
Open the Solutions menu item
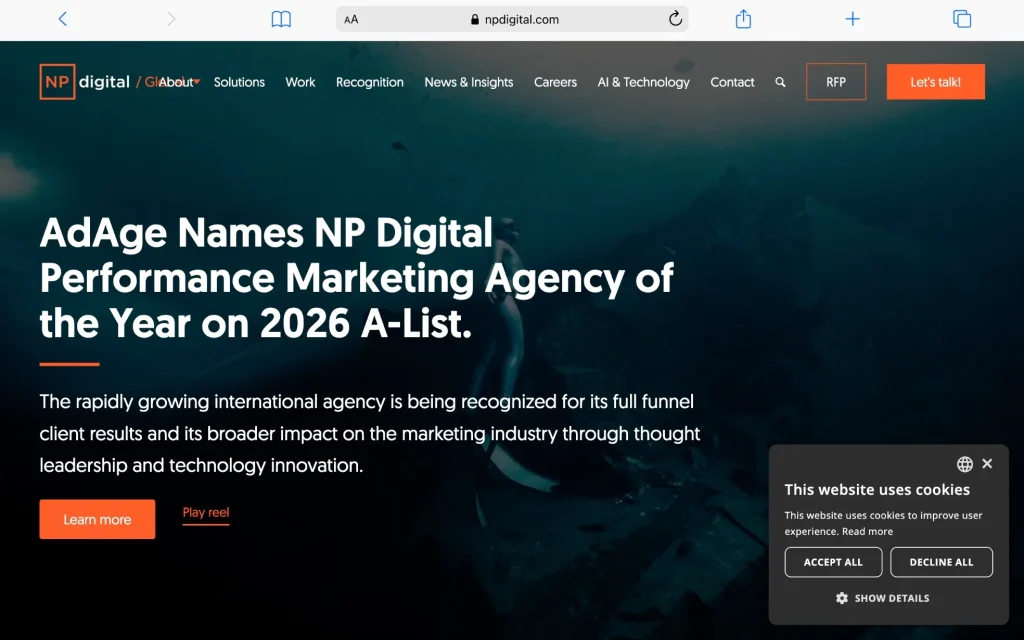click(x=239, y=82)
